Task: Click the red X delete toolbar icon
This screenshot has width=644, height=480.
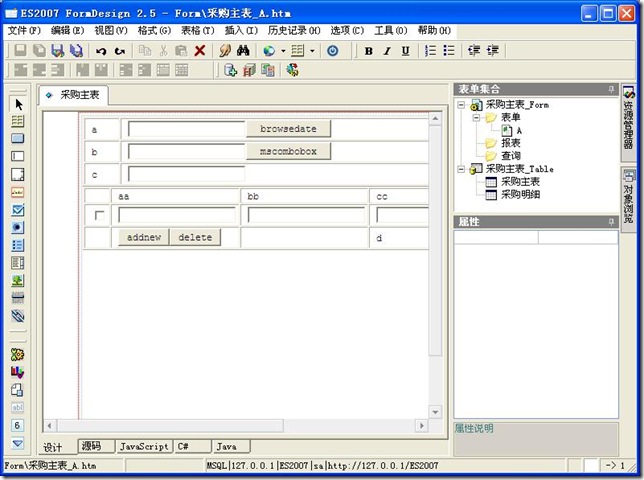Action: [x=200, y=50]
